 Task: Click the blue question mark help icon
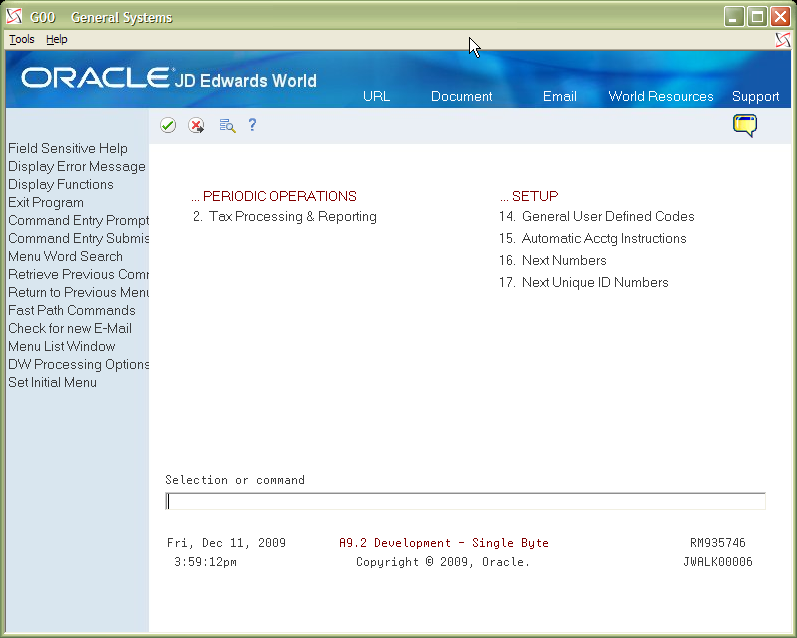(252, 125)
